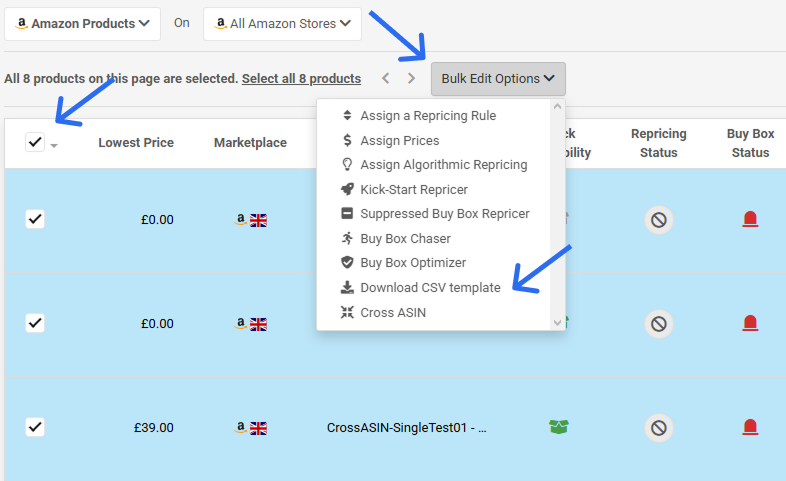Uncheck the second £0.00 row checkbox
The height and width of the screenshot is (481, 786).
tap(35, 323)
